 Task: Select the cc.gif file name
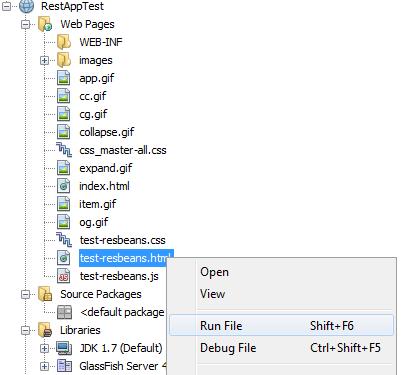(x=93, y=96)
